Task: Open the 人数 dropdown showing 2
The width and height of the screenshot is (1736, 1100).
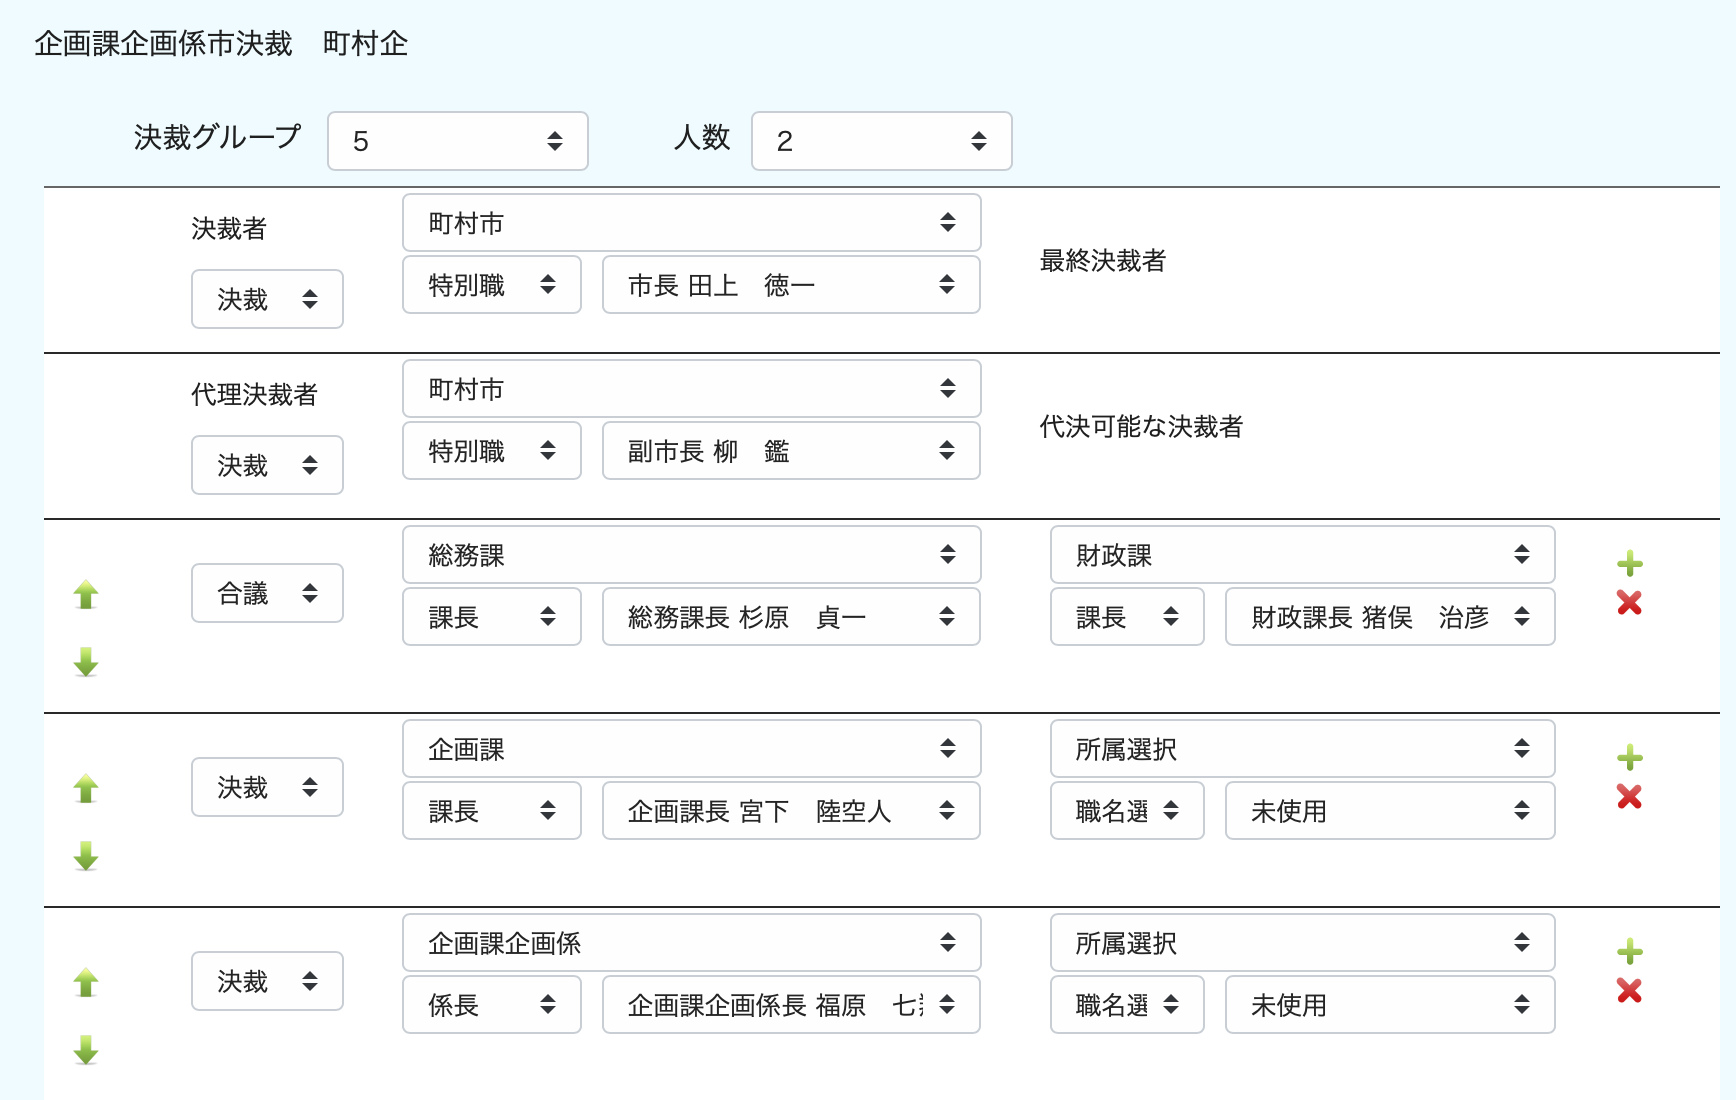Action: coord(881,141)
